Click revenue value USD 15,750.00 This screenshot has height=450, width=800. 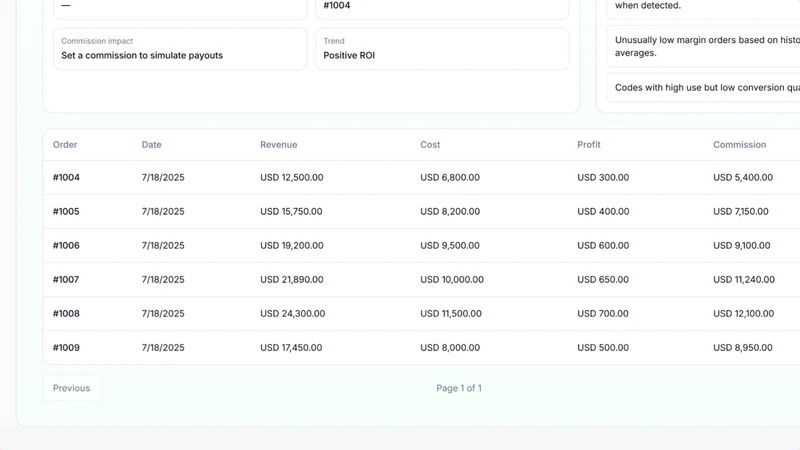[291, 212]
